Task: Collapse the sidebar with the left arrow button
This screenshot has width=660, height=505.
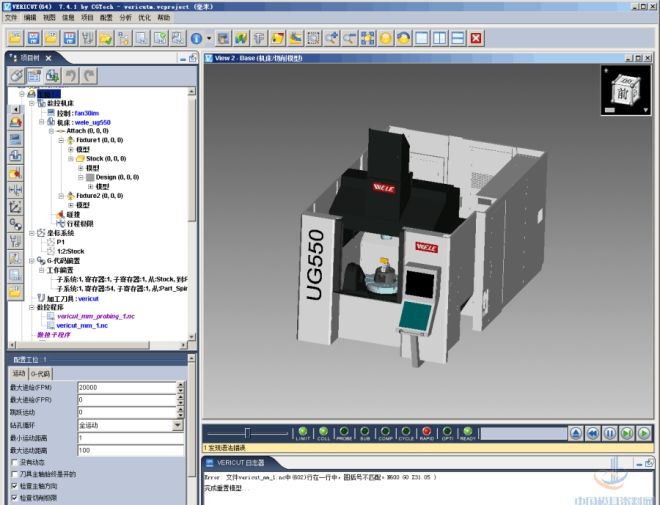Action: [x=16, y=109]
